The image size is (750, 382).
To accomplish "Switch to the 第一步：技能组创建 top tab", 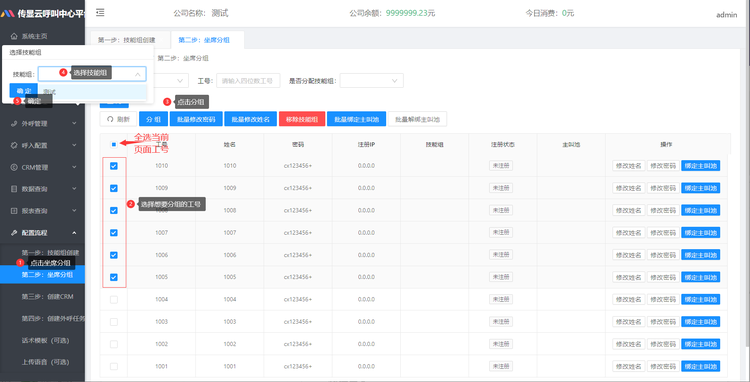I will (127, 40).
